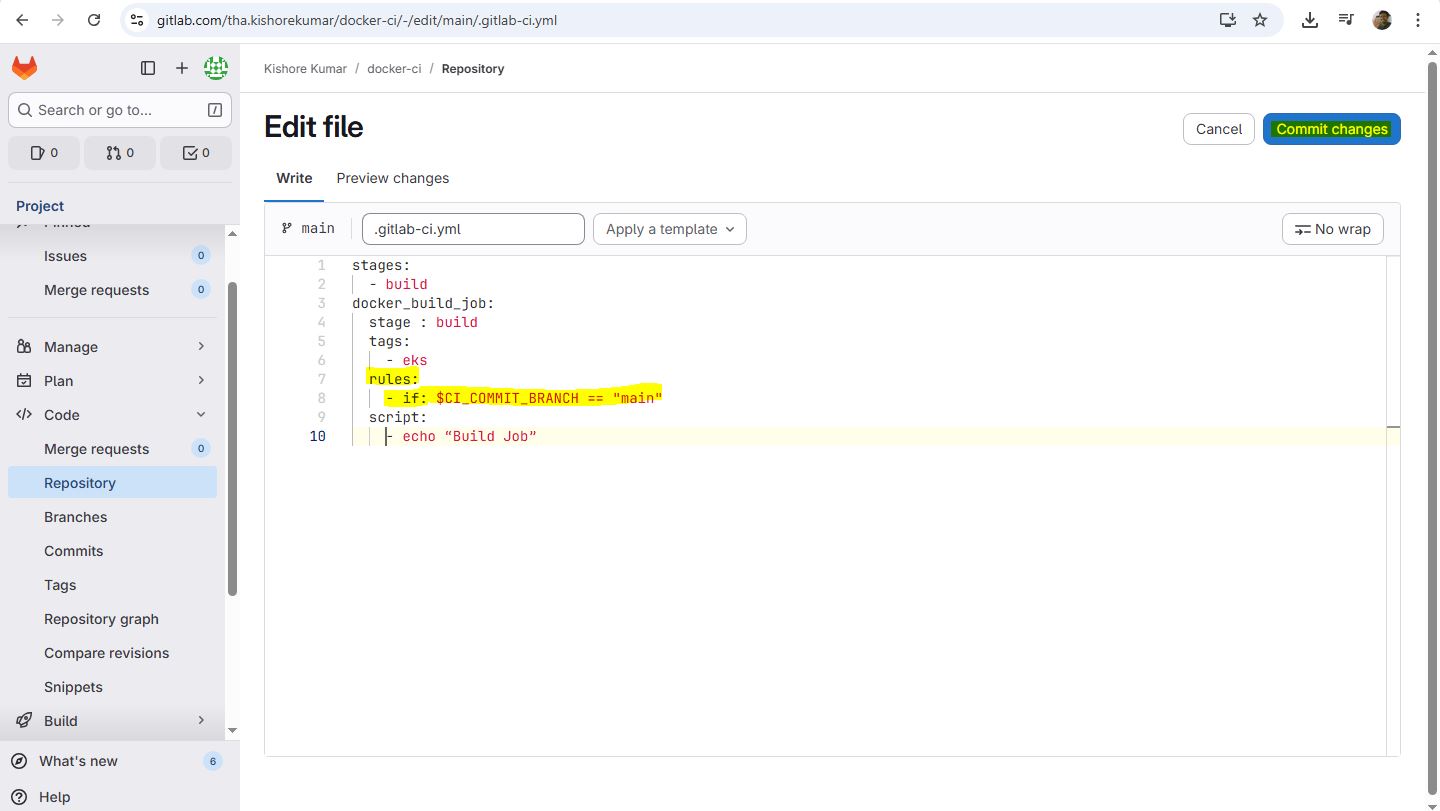Open the Apply a template dropdown
Viewport: 1440px width, 811px height.
click(669, 229)
